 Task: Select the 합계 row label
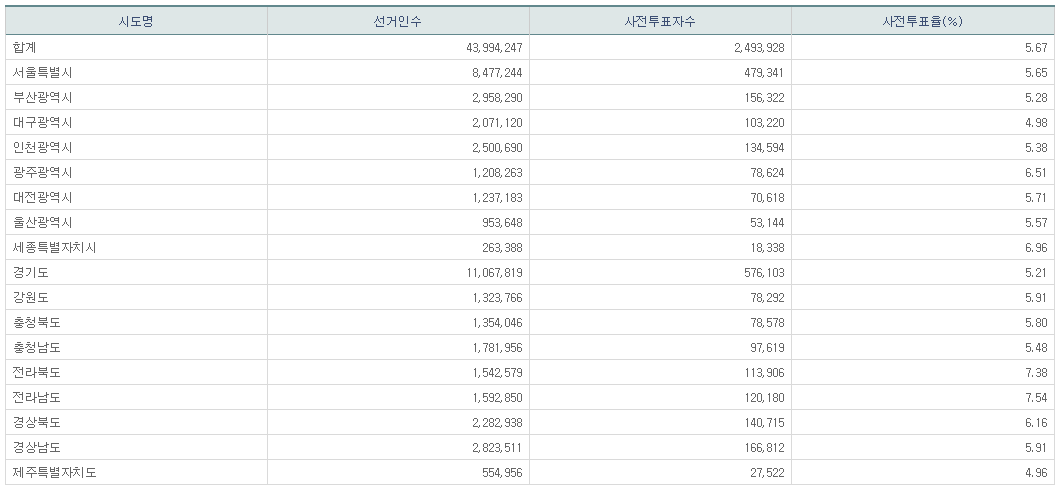coord(25,47)
